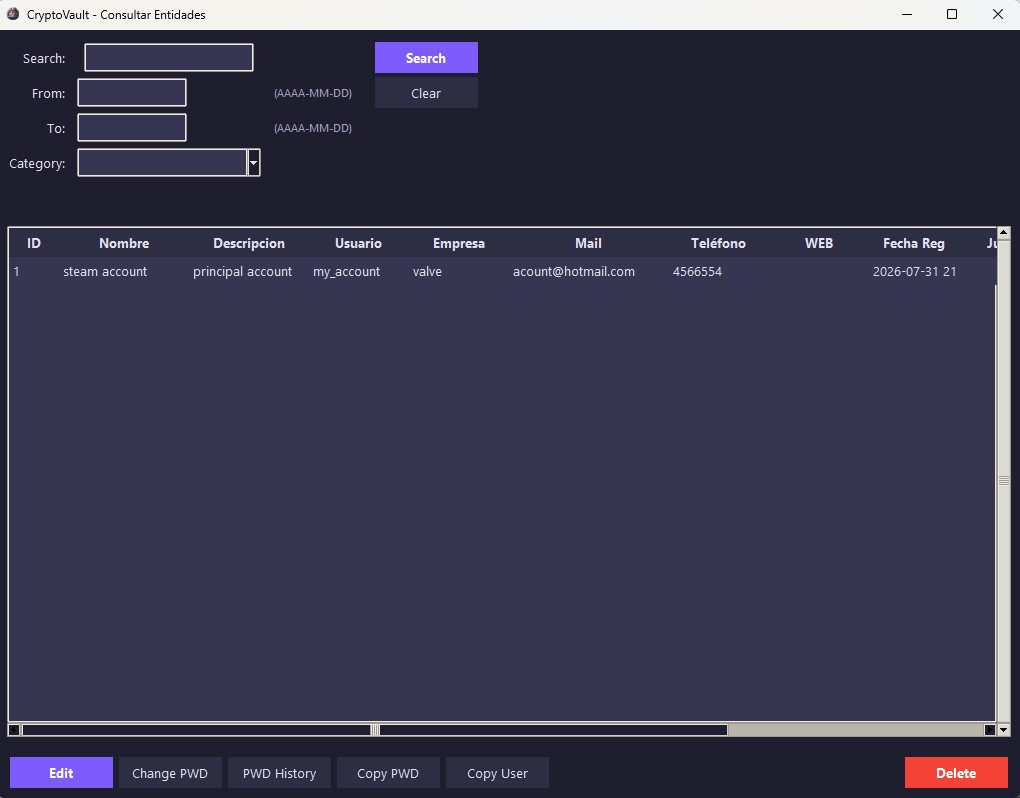Maximize the CryptoVault window
1020x798 pixels.
(x=952, y=14)
